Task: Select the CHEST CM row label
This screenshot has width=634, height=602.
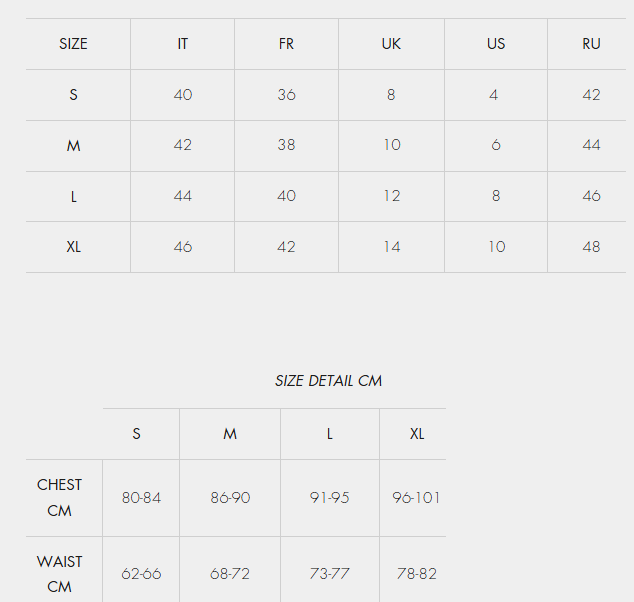Action: point(60,497)
